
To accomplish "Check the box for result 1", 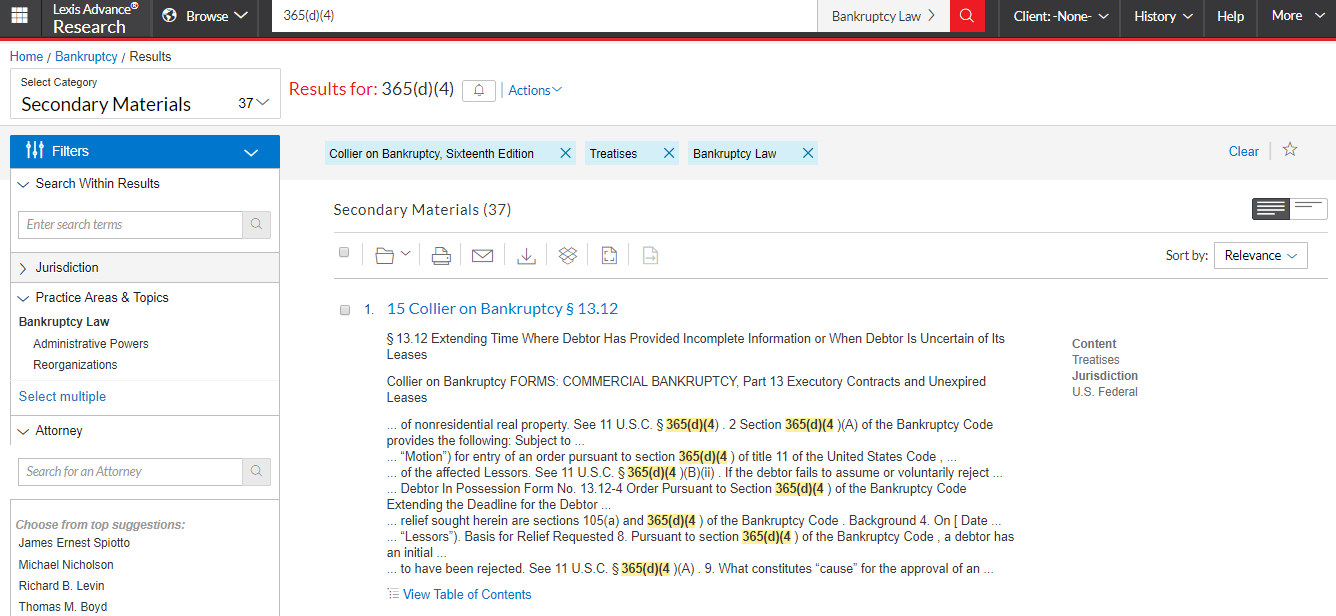I will coord(345,310).
